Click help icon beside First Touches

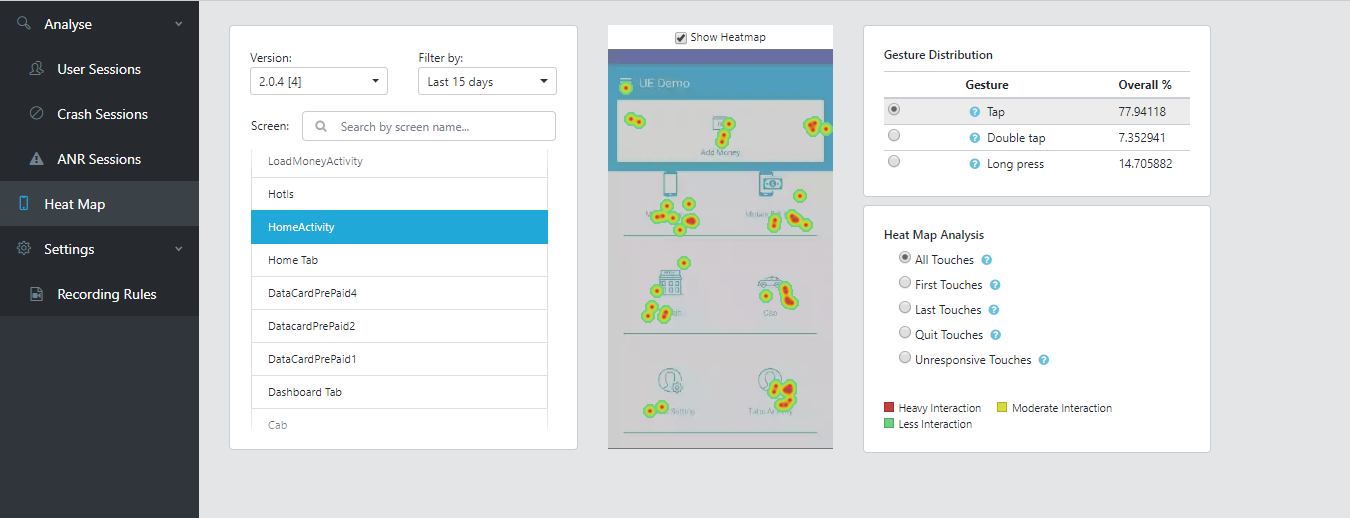click(995, 285)
